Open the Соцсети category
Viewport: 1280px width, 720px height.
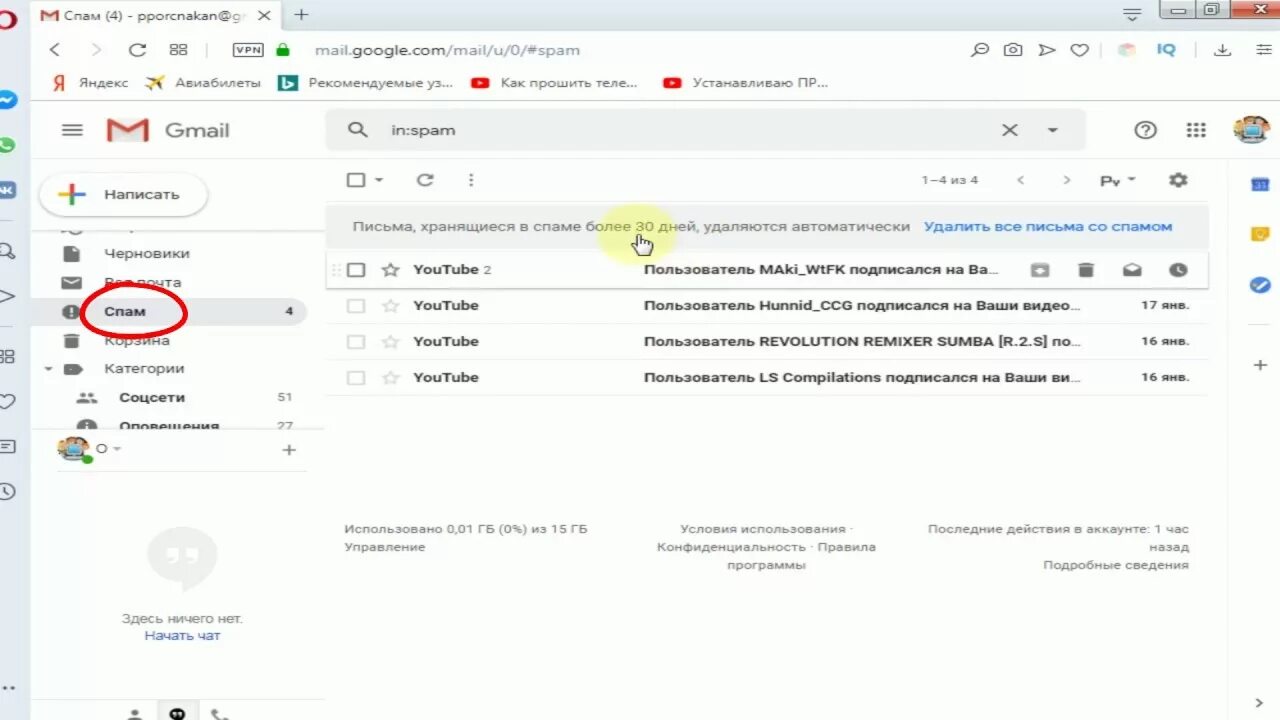tap(152, 397)
